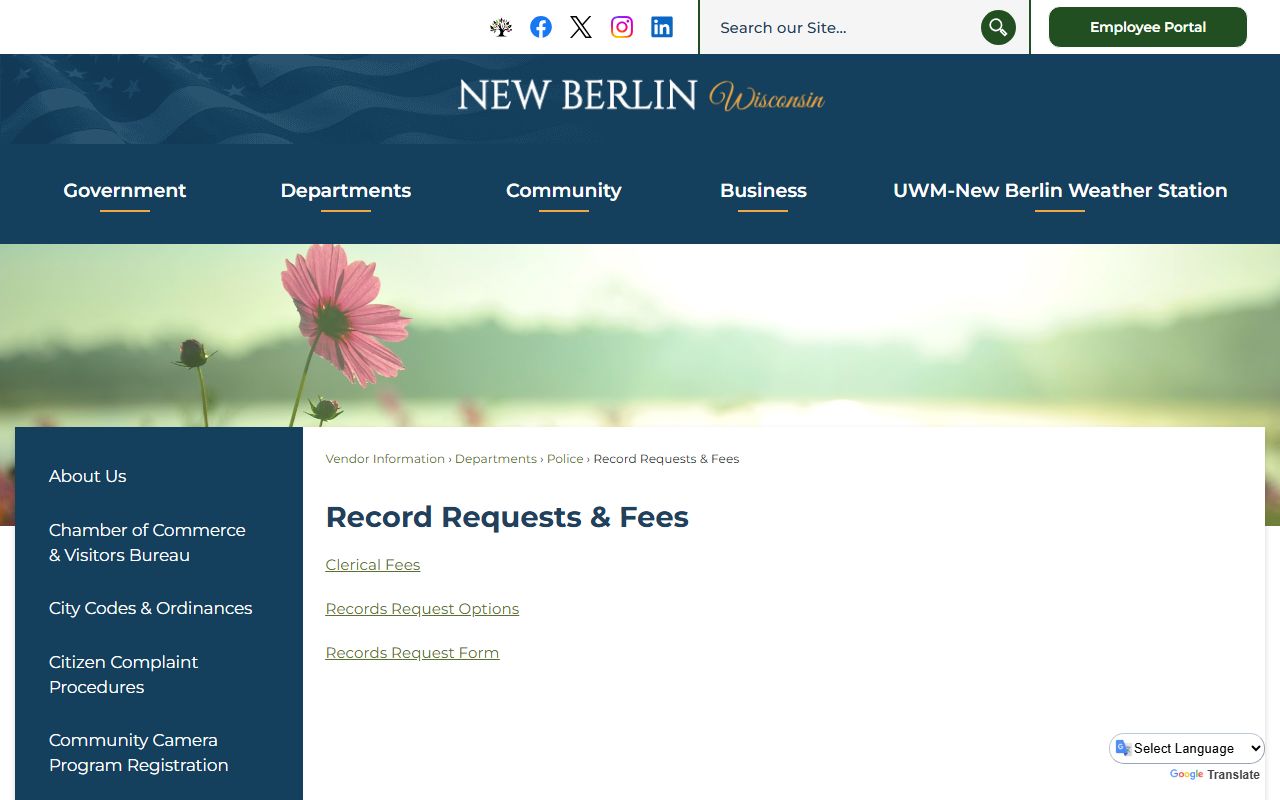1280x800 pixels.
Task: Go to New Berlin Wisconsin home logo
Action: click(x=641, y=96)
